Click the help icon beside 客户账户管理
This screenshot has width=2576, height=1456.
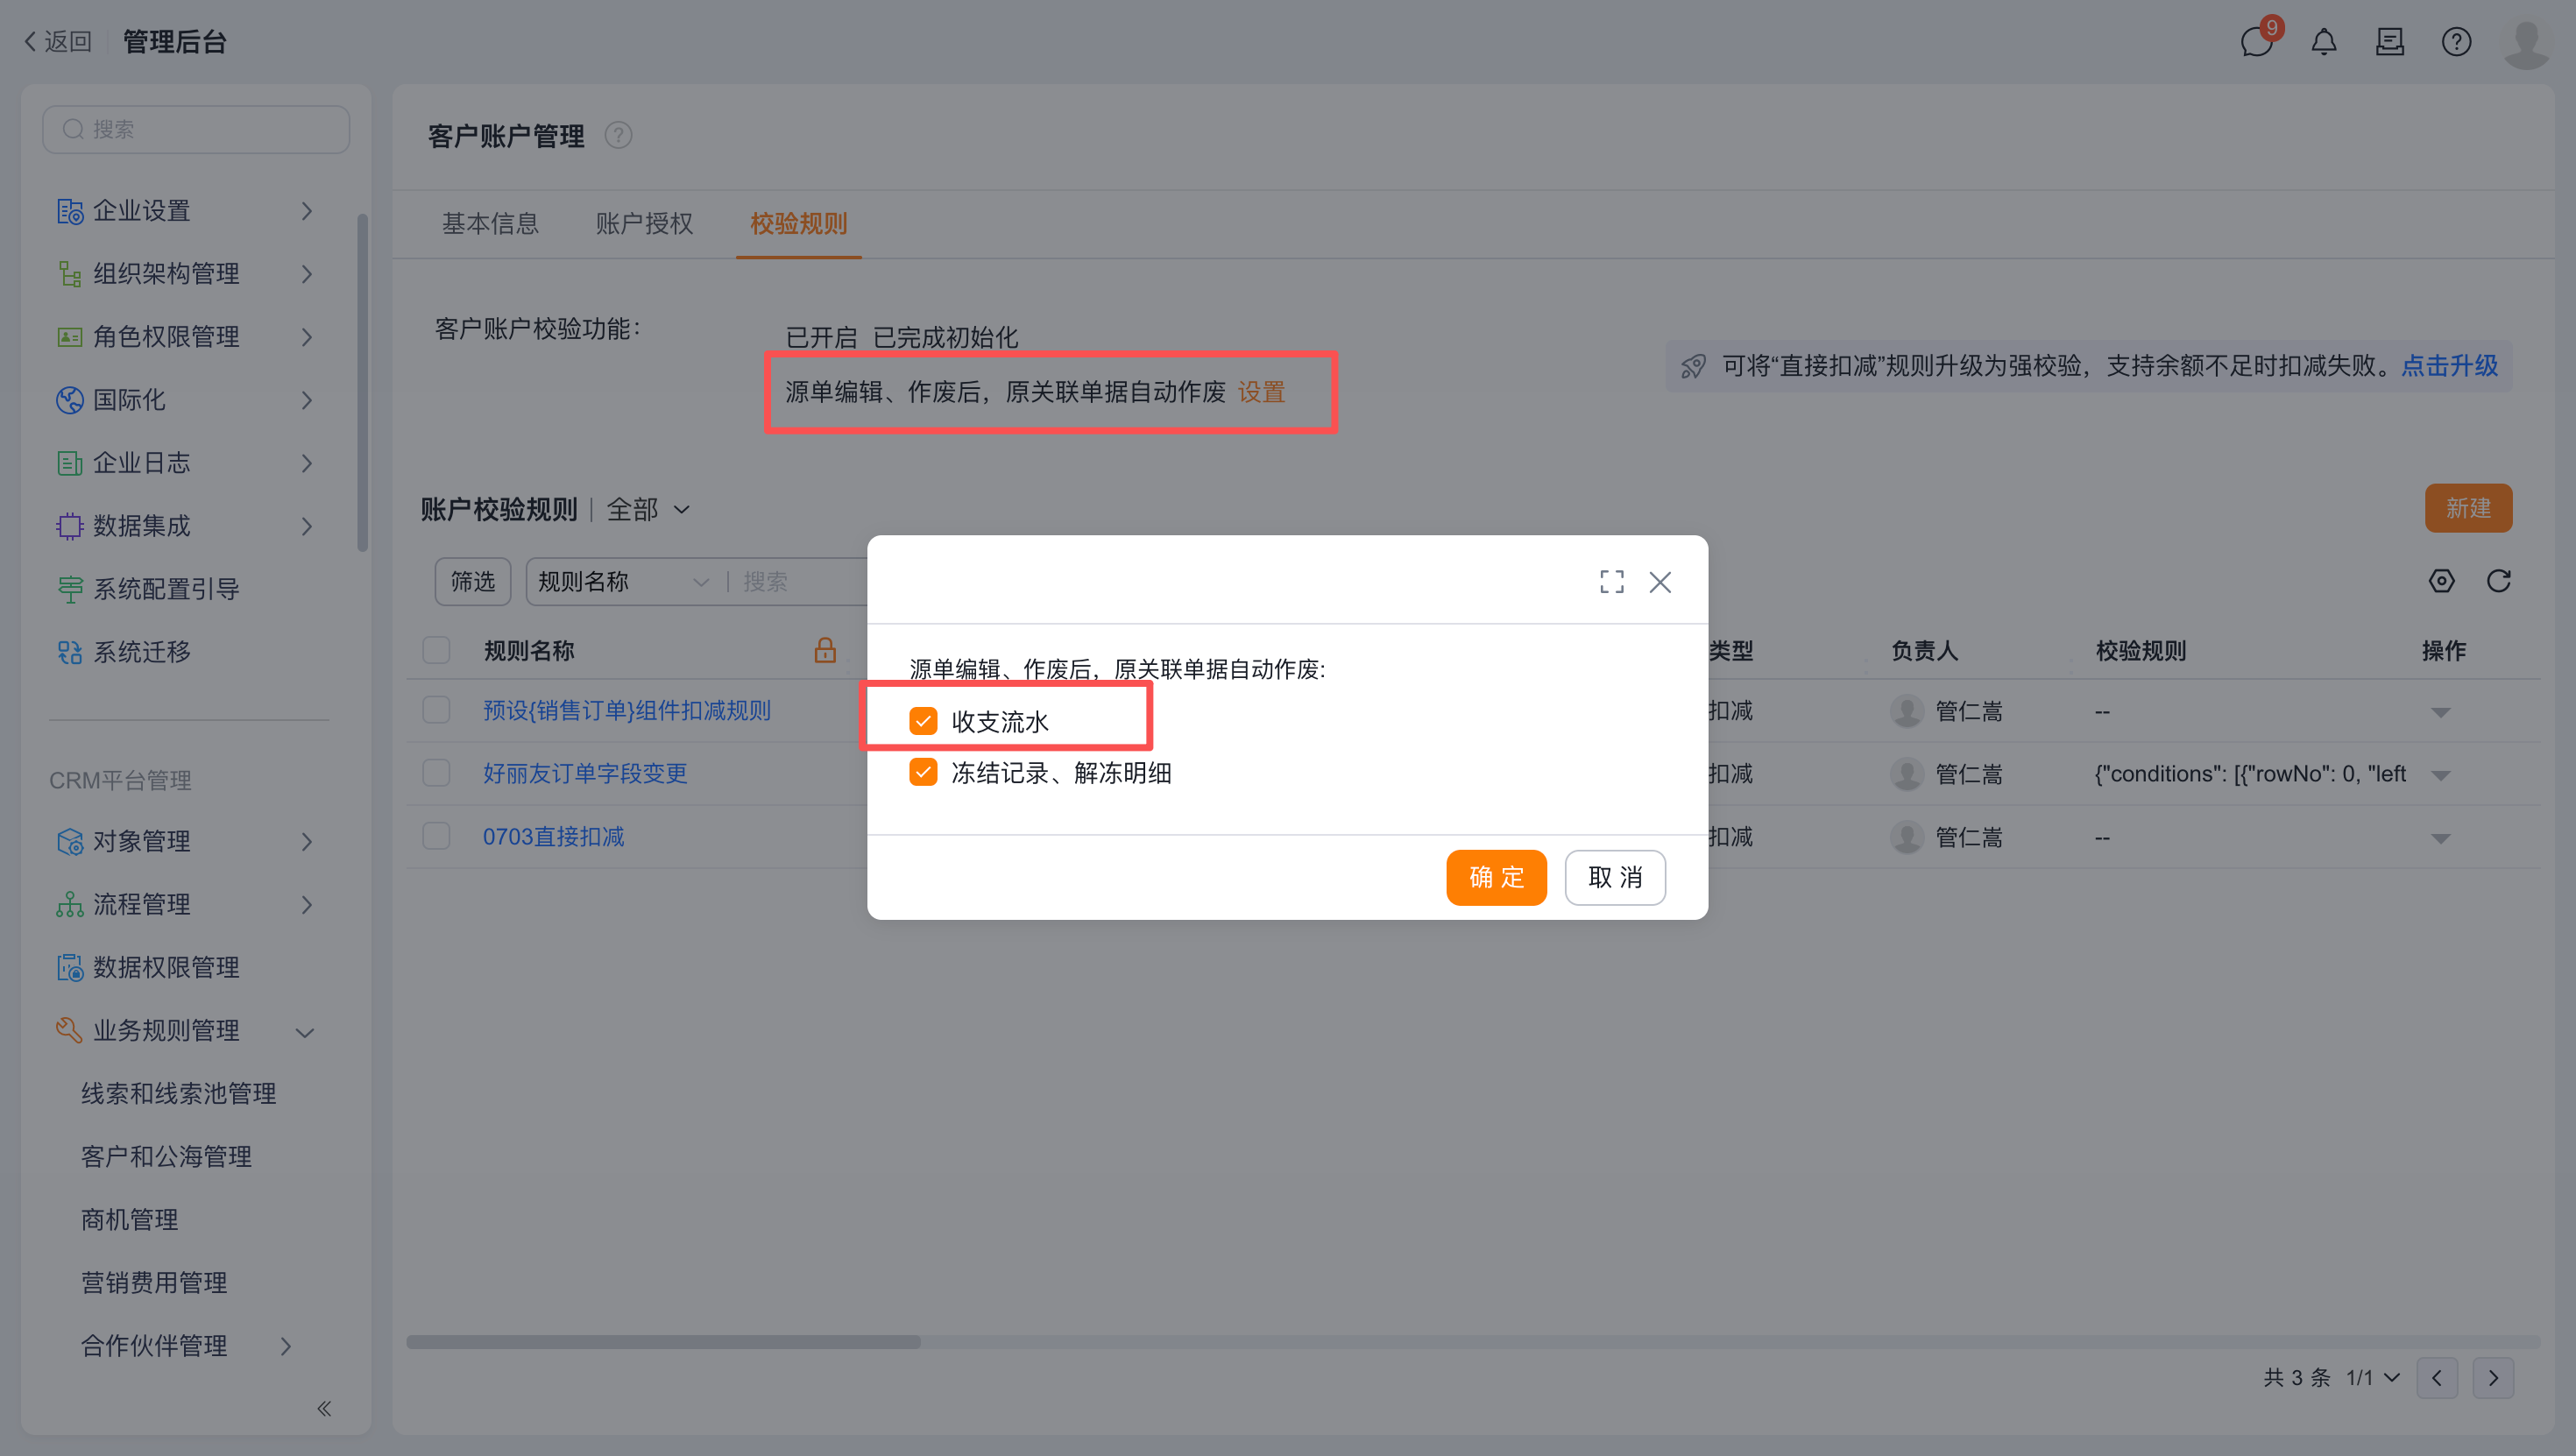[x=618, y=135]
